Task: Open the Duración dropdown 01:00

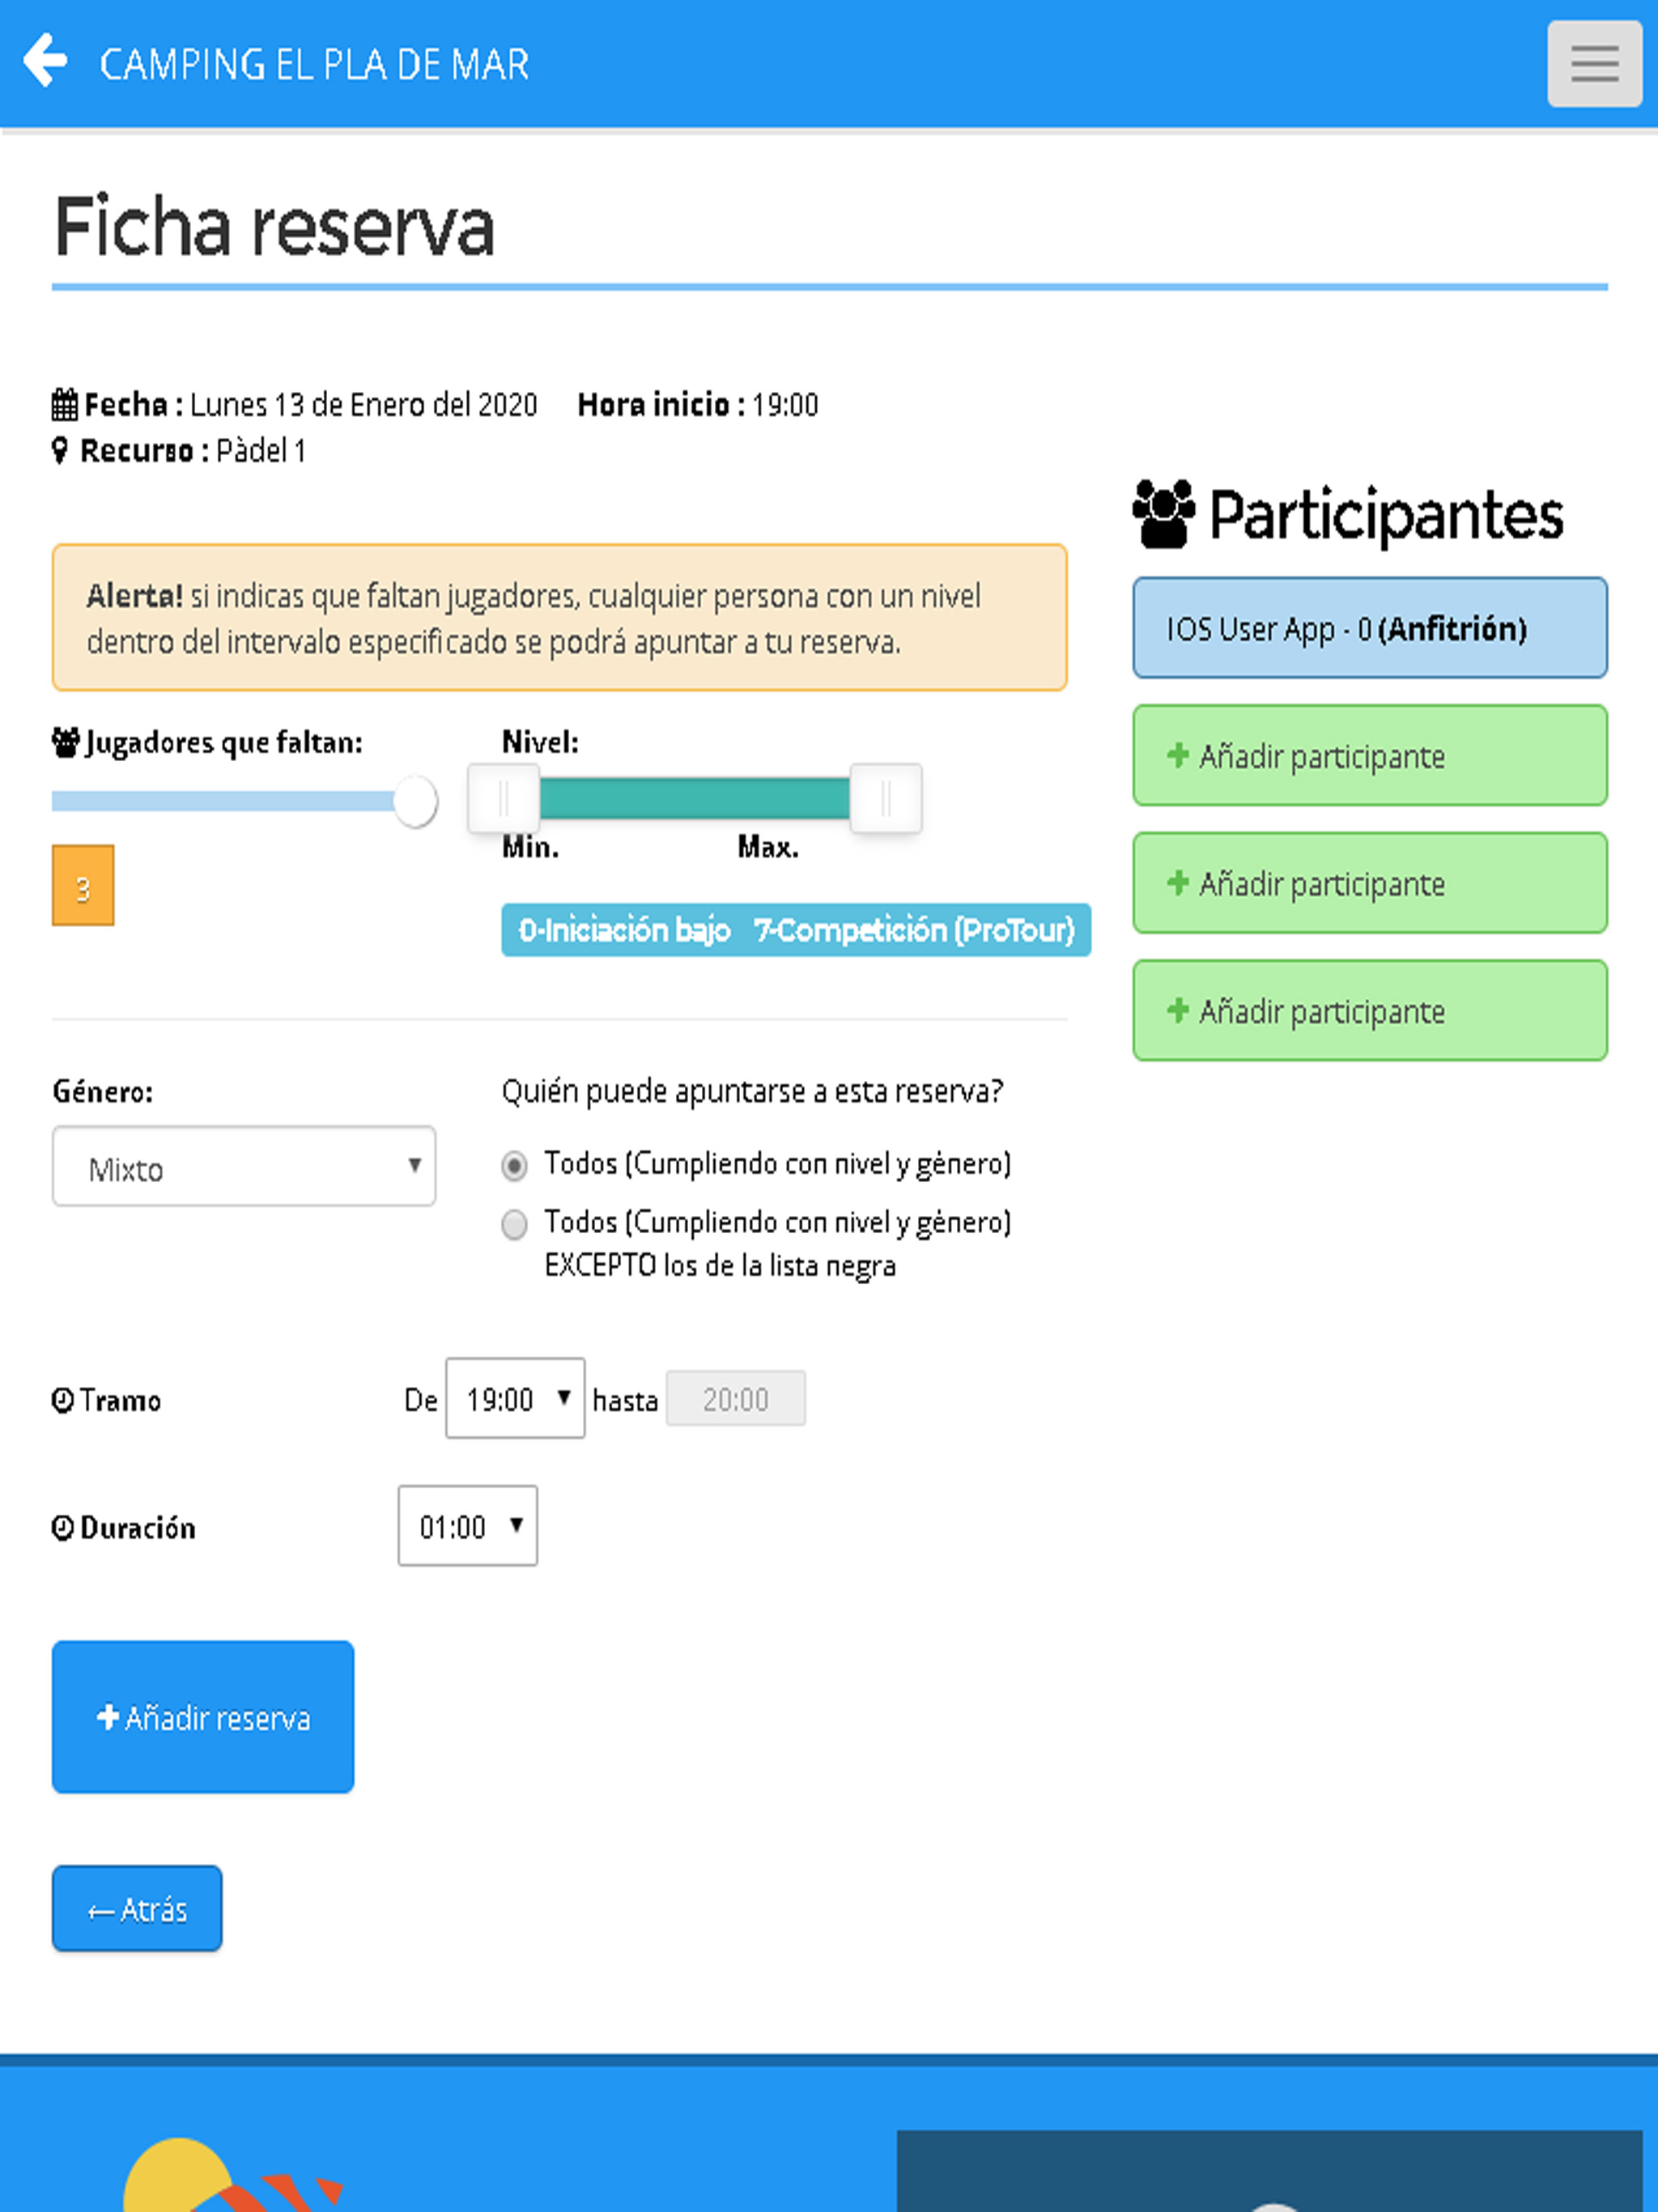Action: pos(468,1526)
